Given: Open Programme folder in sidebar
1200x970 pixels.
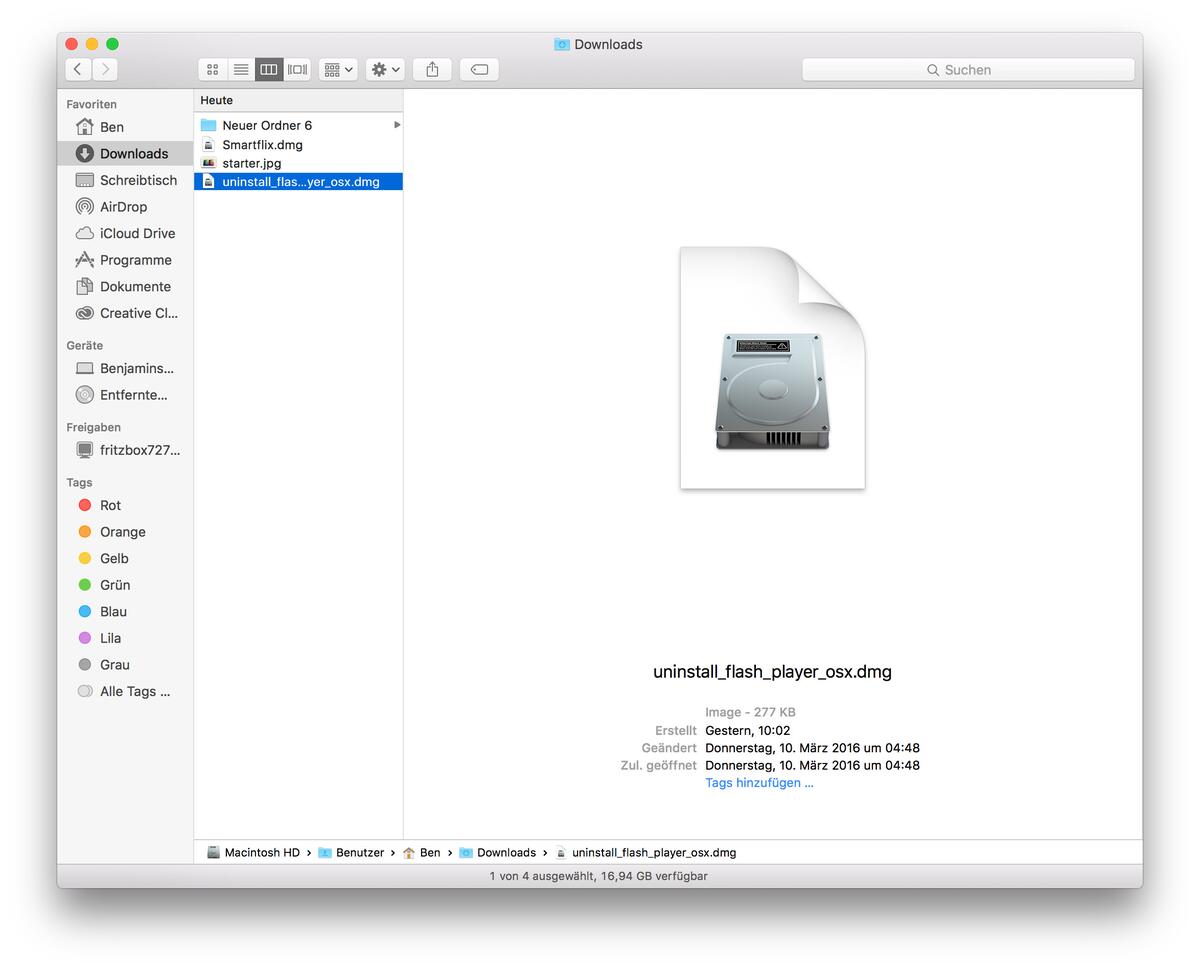Looking at the screenshot, I should coord(135,260).
